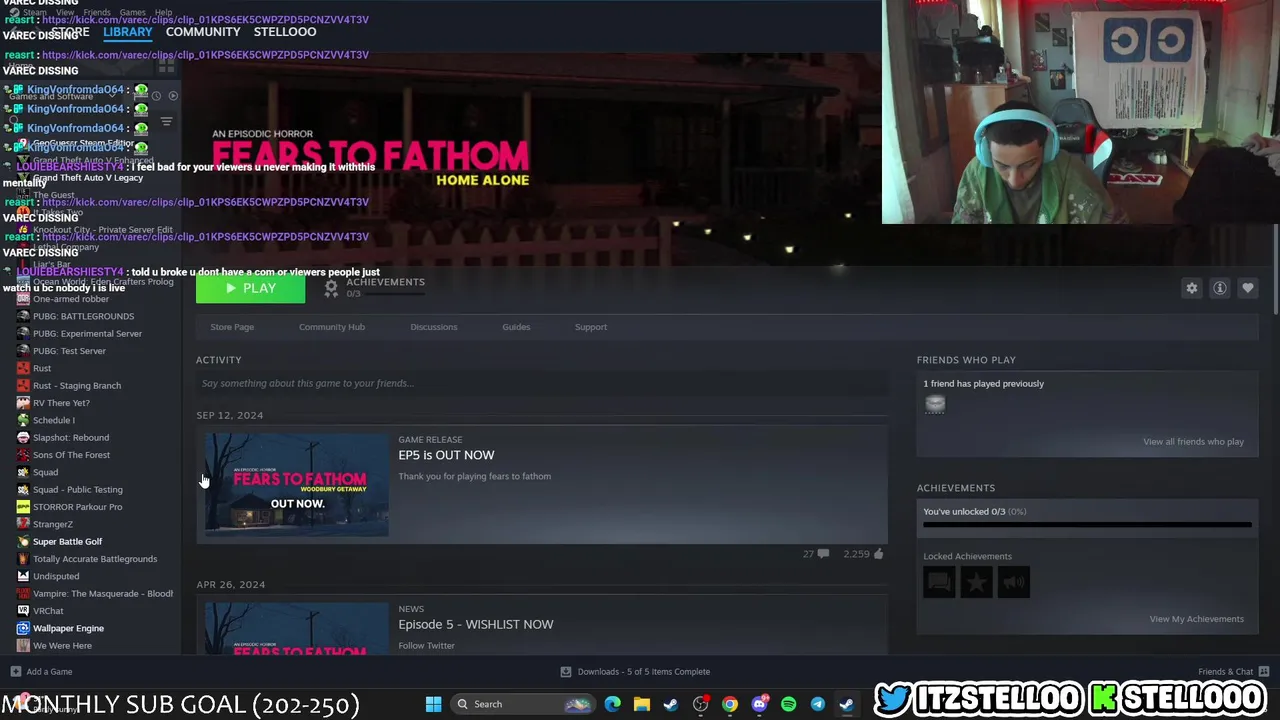Viewport: 1280px width, 720px height.
Task: Select StrangerZ in library list
Action: 53,524
